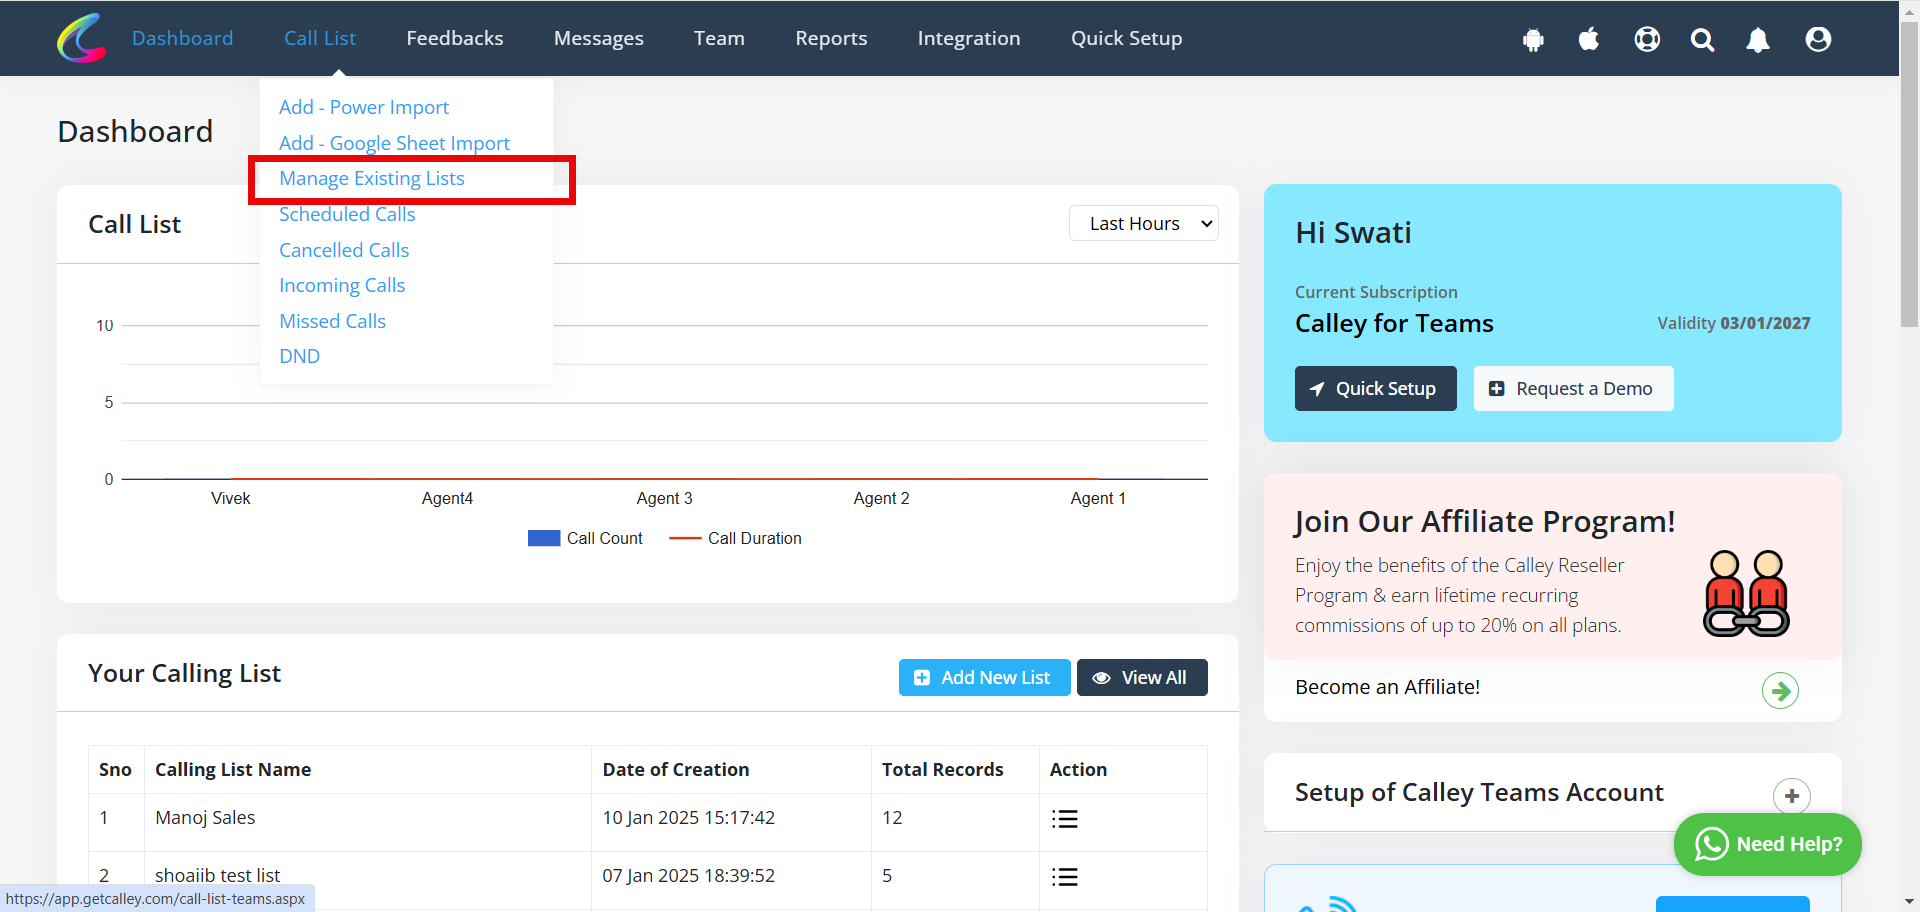Click the search magnifier icon

pyautogui.click(x=1702, y=40)
